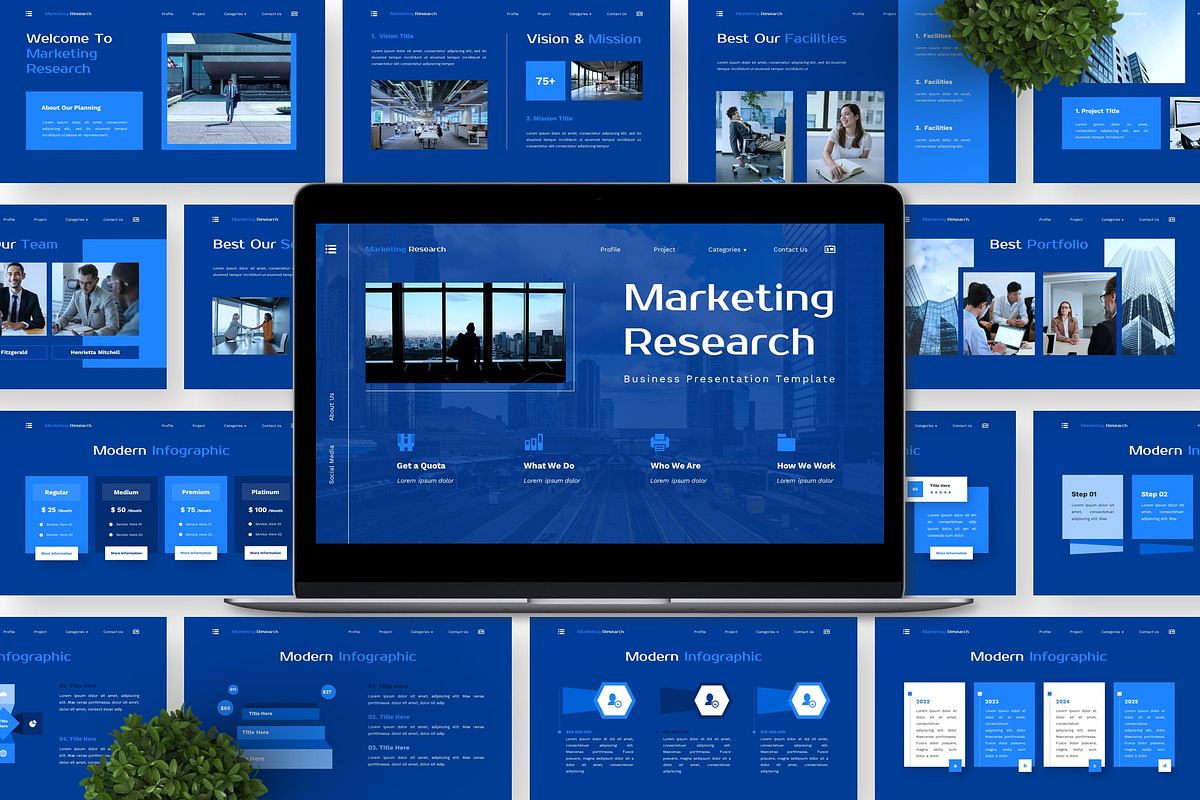The image size is (1200, 800).
Task: Select Service Here 02 bullet in the Medium plan
Action: point(111,534)
